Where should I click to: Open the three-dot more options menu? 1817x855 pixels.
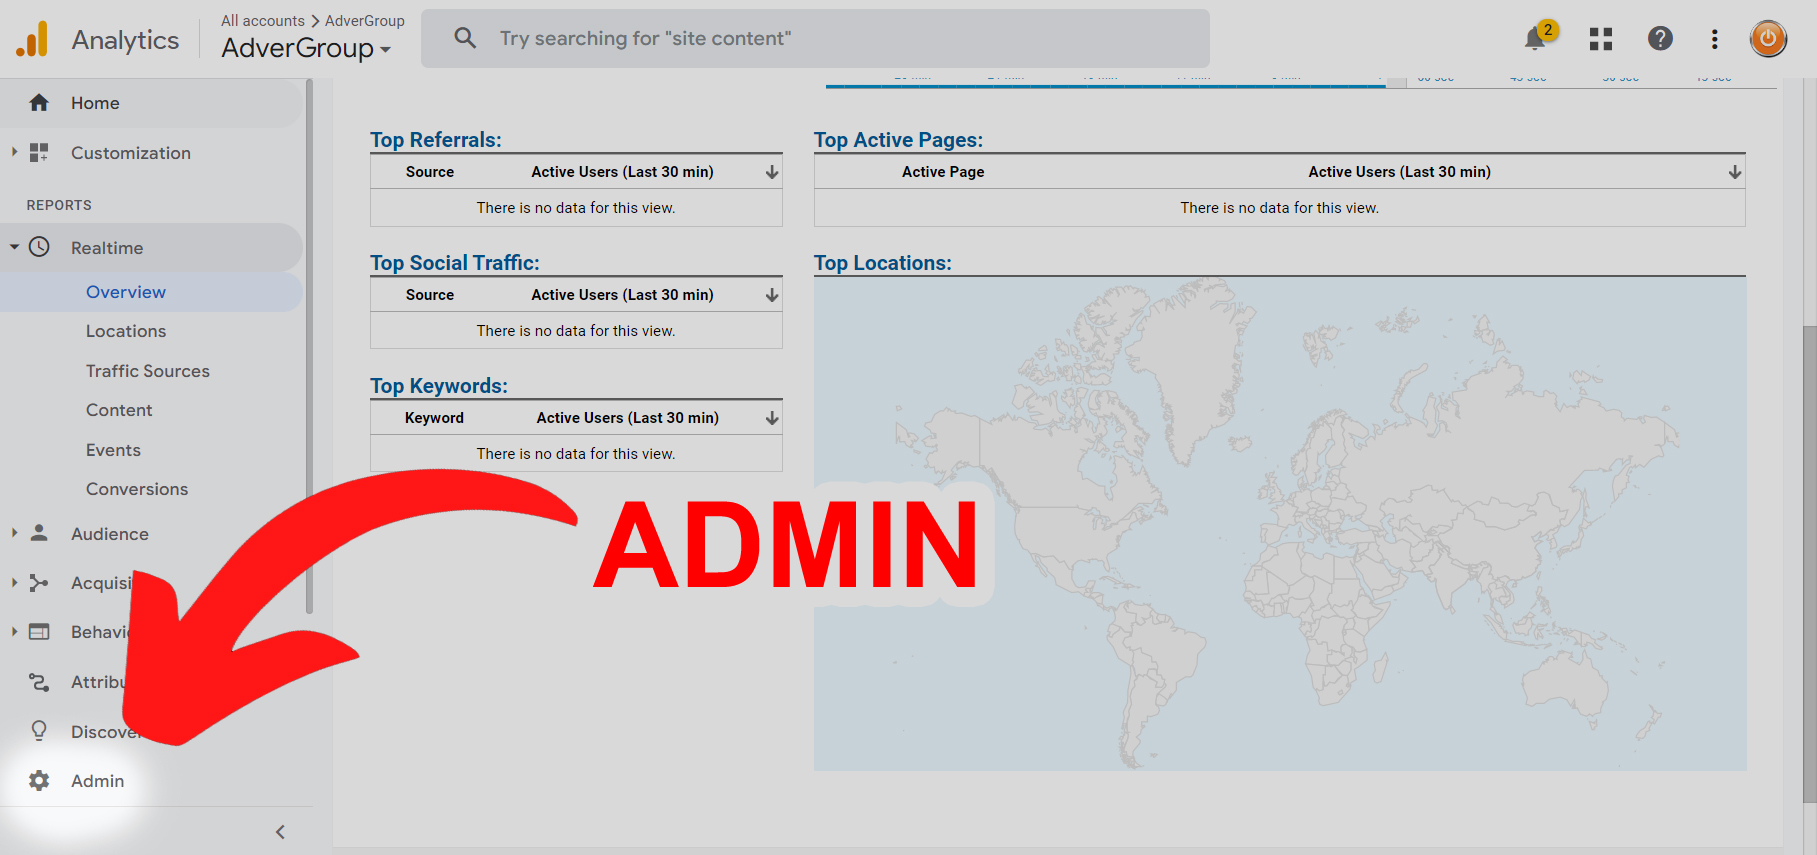1714,39
